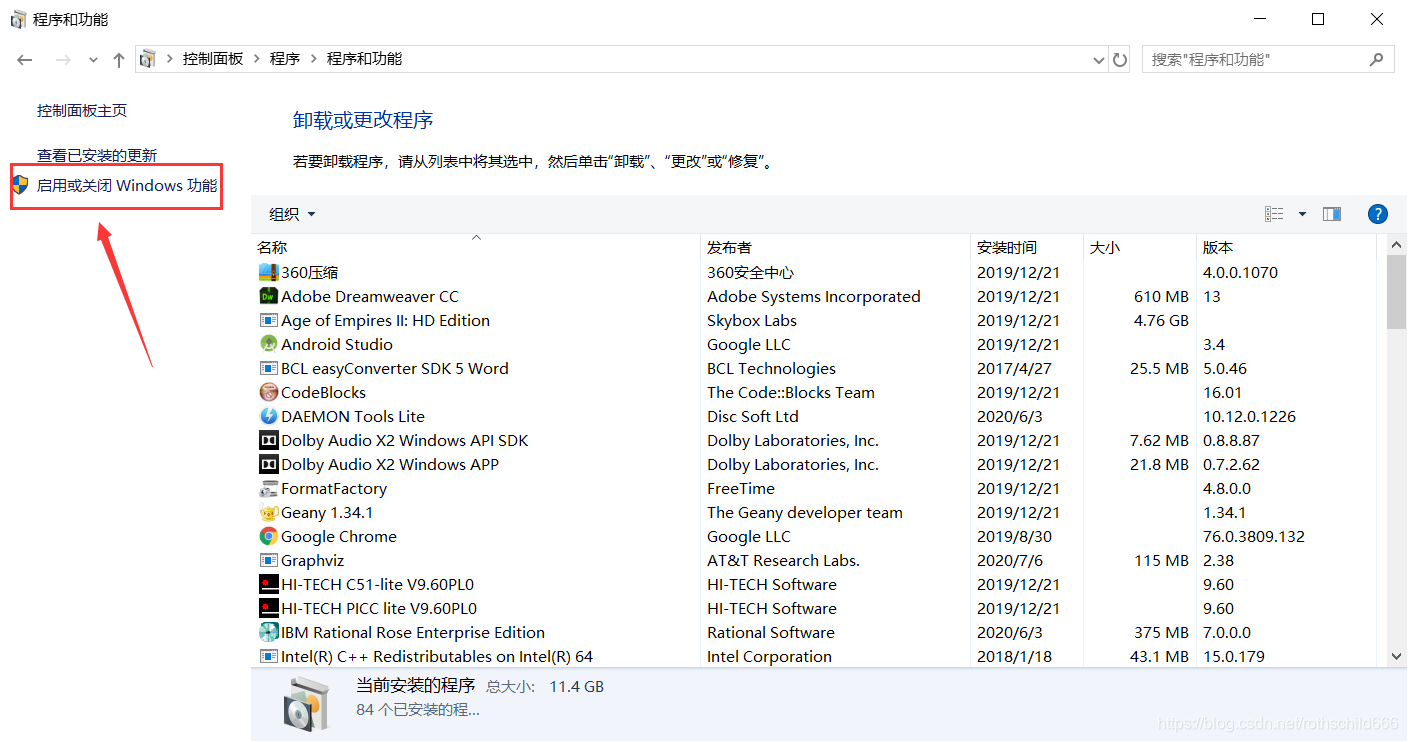The width and height of the screenshot is (1408, 742).
Task: Click publisher The Geany developer team
Action: click(x=805, y=512)
